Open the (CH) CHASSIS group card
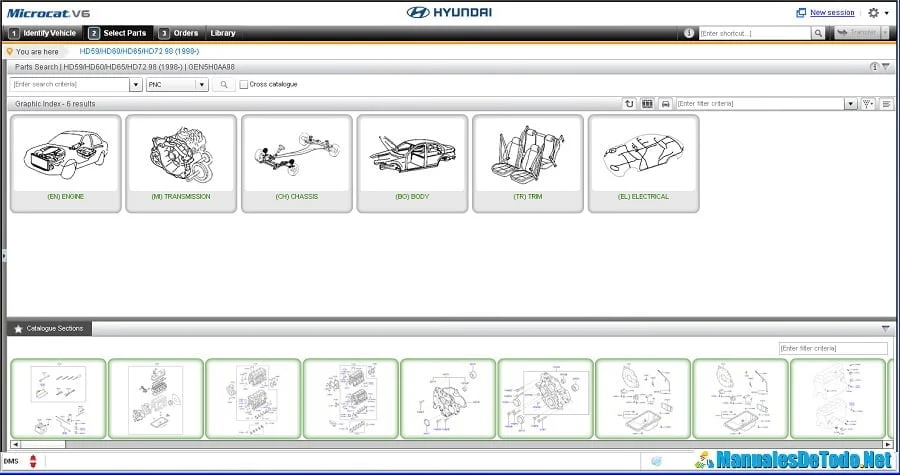 pyautogui.click(x=297, y=163)
